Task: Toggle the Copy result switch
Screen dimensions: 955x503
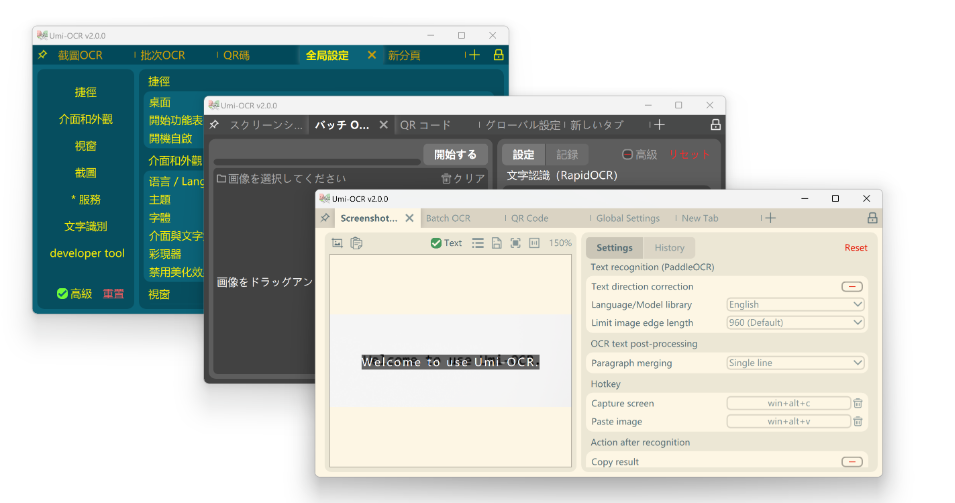Action: tap(851, 462)
